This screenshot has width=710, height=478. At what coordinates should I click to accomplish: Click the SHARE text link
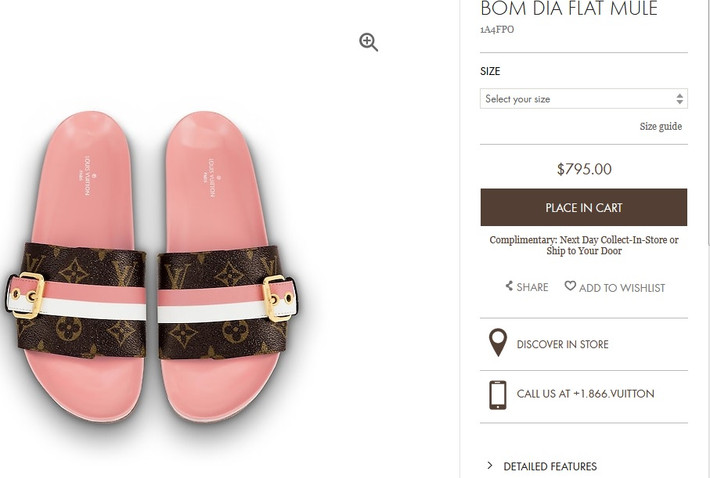point(532,288)
